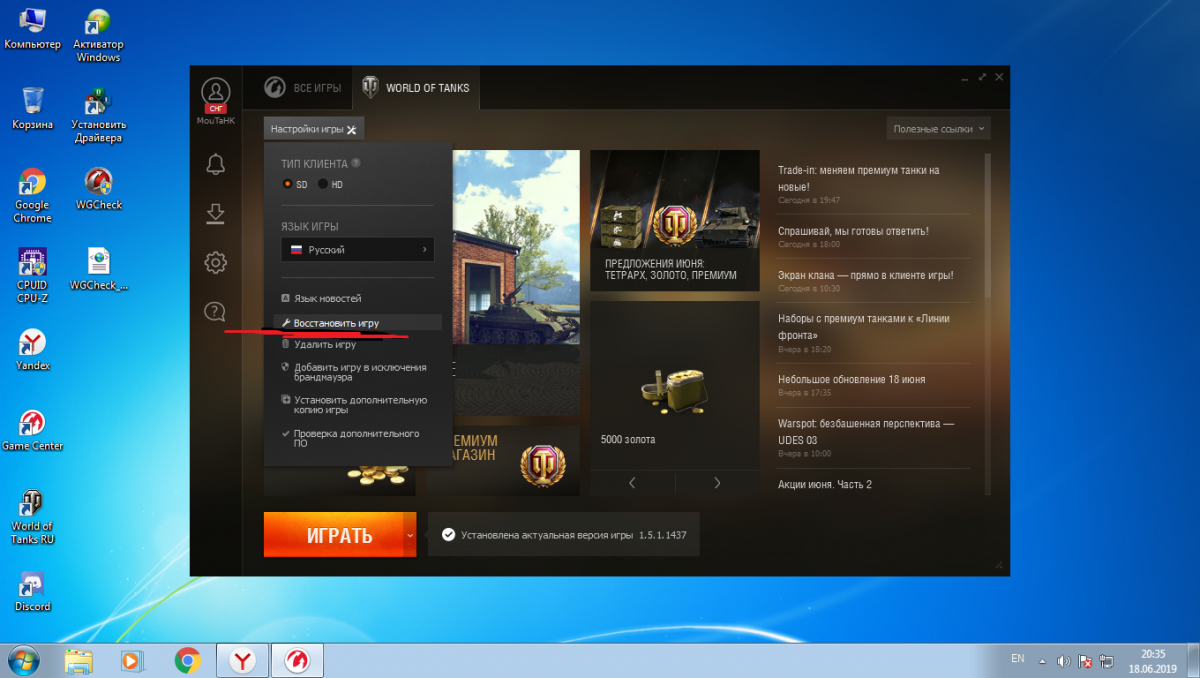The height and width of the screenshot is (678, 1200).
Task: Expand the Полезные ссылки dropdown
Action: pos(938,128)
